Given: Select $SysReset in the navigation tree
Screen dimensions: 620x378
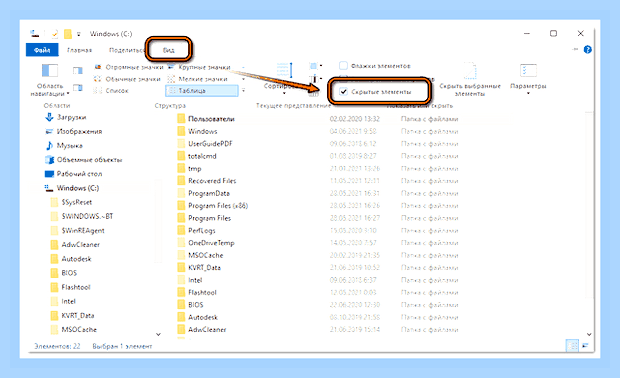Looking at the screenshot, I should pyautogui.click(x=76, y=202).
